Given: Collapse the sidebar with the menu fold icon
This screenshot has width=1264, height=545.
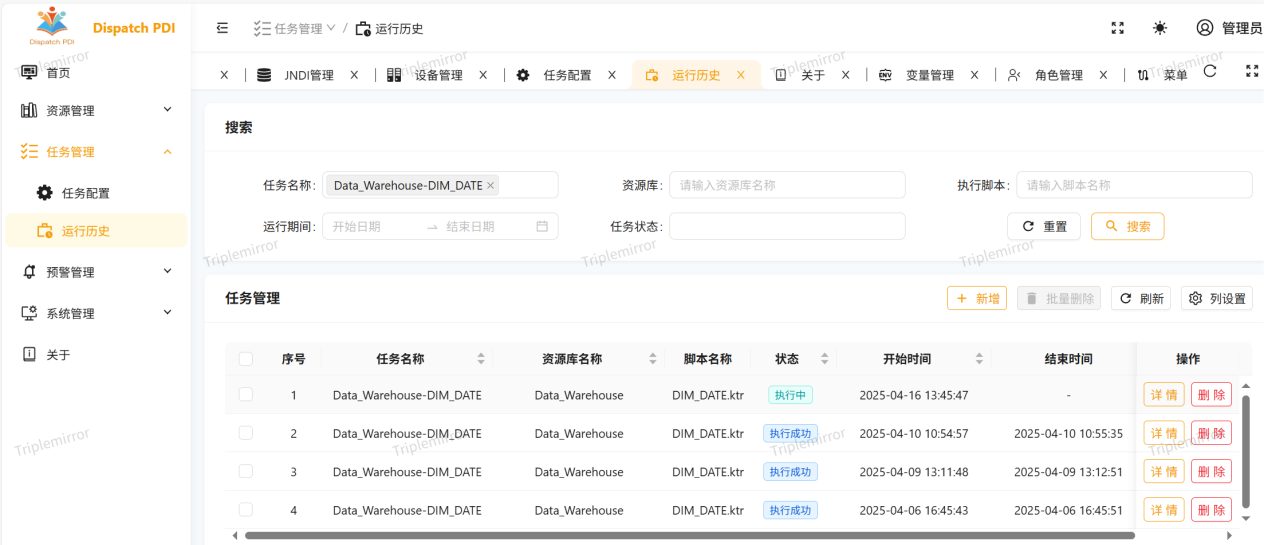Looking at the screenshot, I should (222, 28).
